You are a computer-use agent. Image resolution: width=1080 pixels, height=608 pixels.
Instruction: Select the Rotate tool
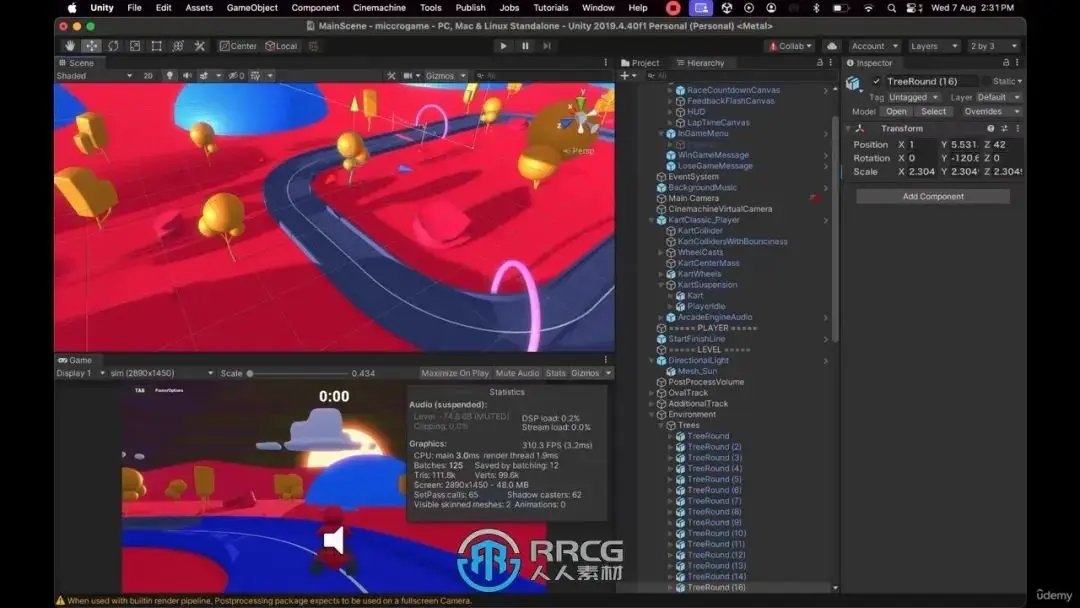(x=113, y=46)
